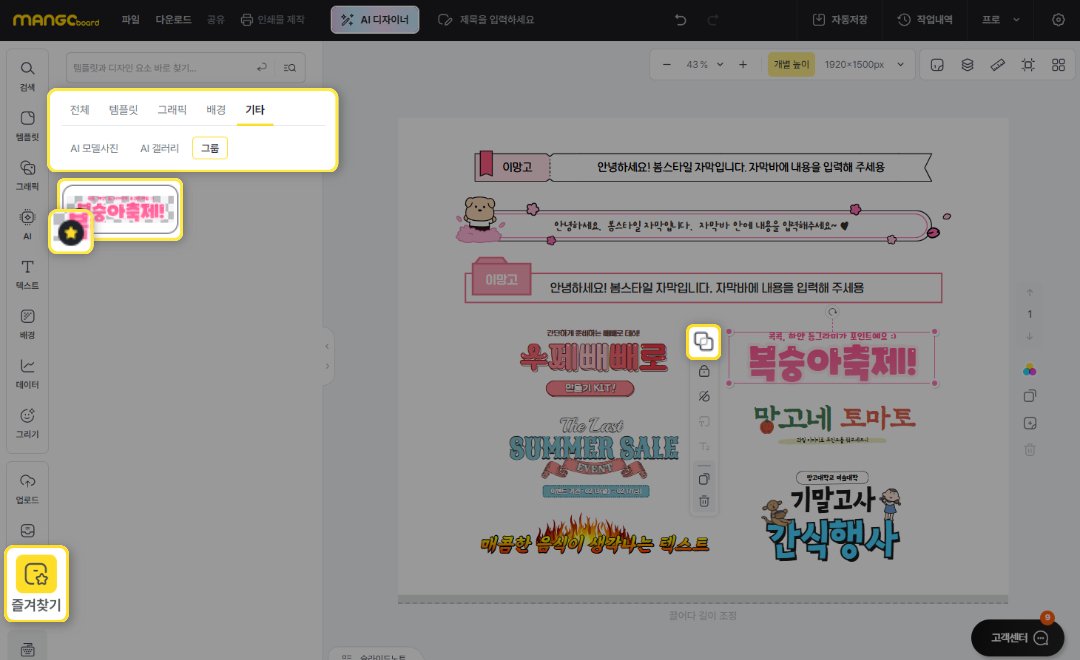The width and height of the screenshot is (1080, 660).
Task: Toggle the 개별 높이 option
Action: click(x=791, y=65)
